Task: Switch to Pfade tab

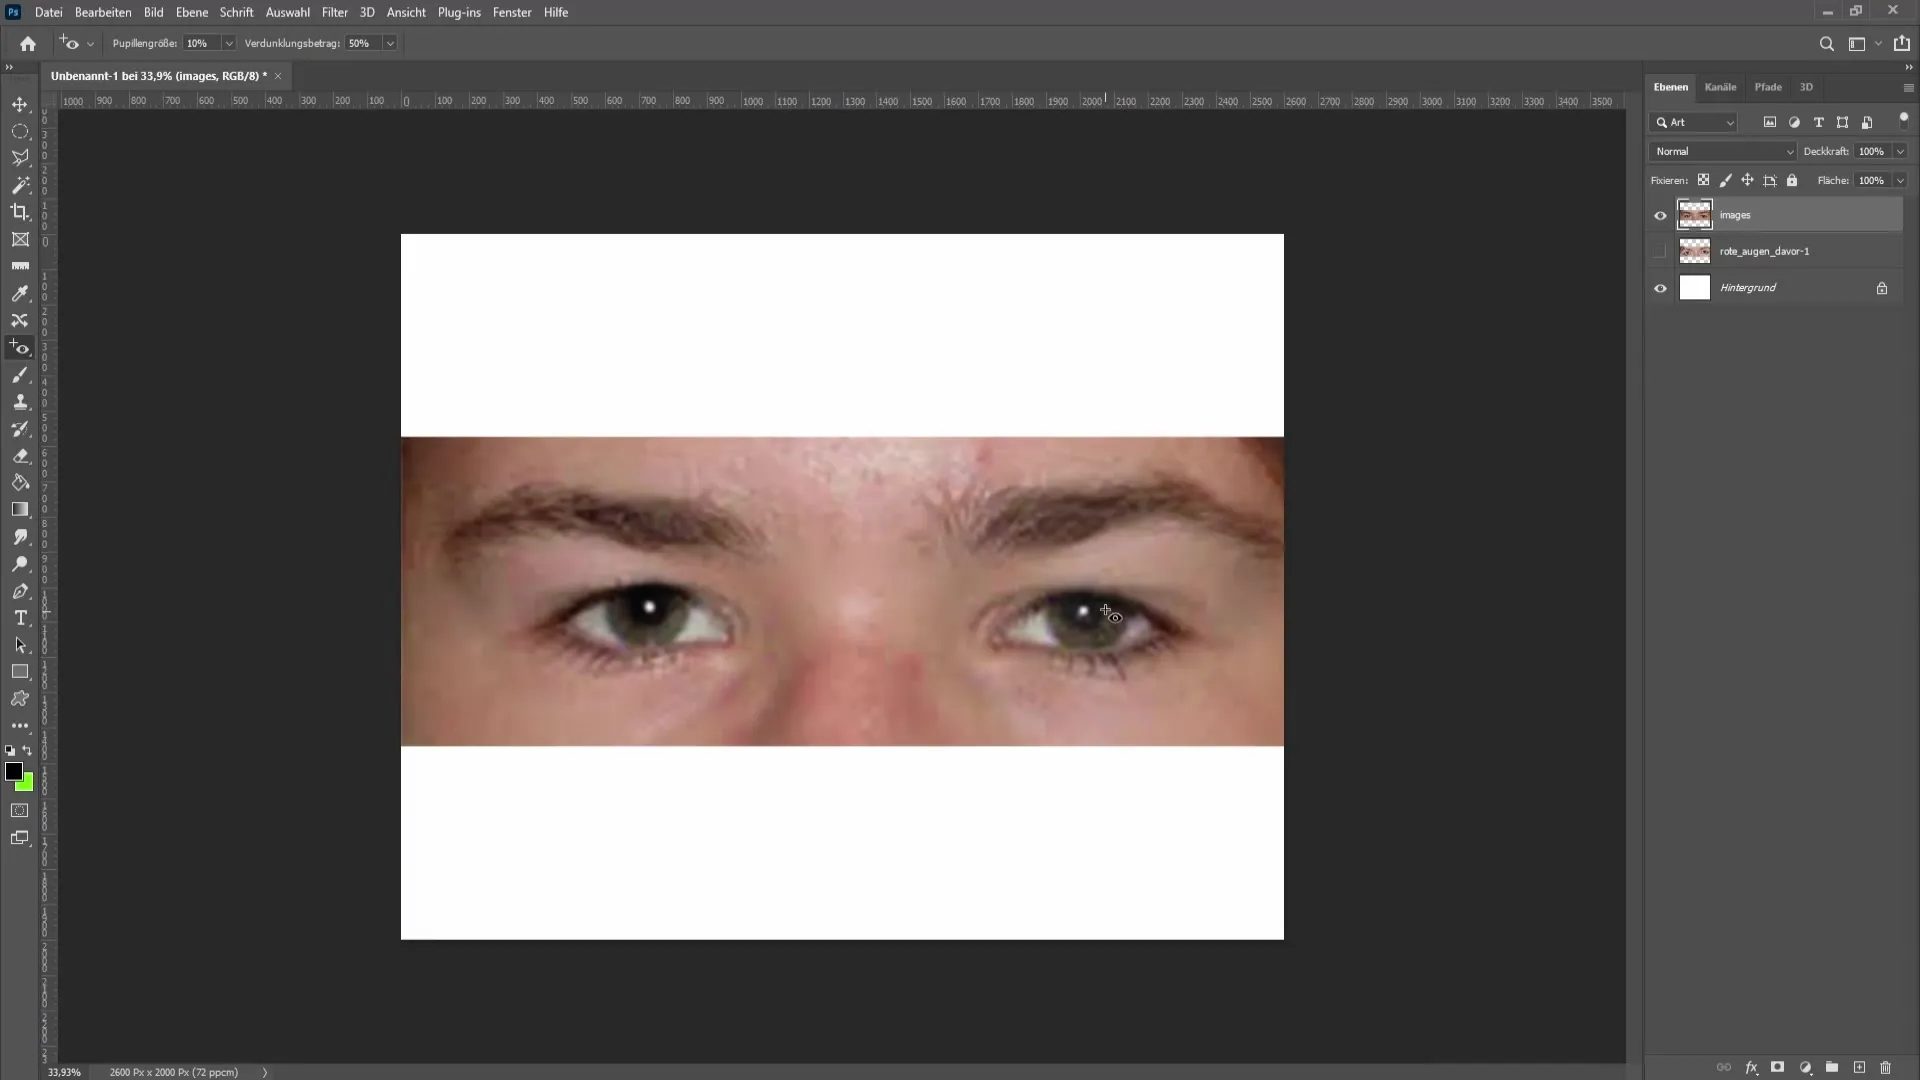Action: pos(1767,86)
